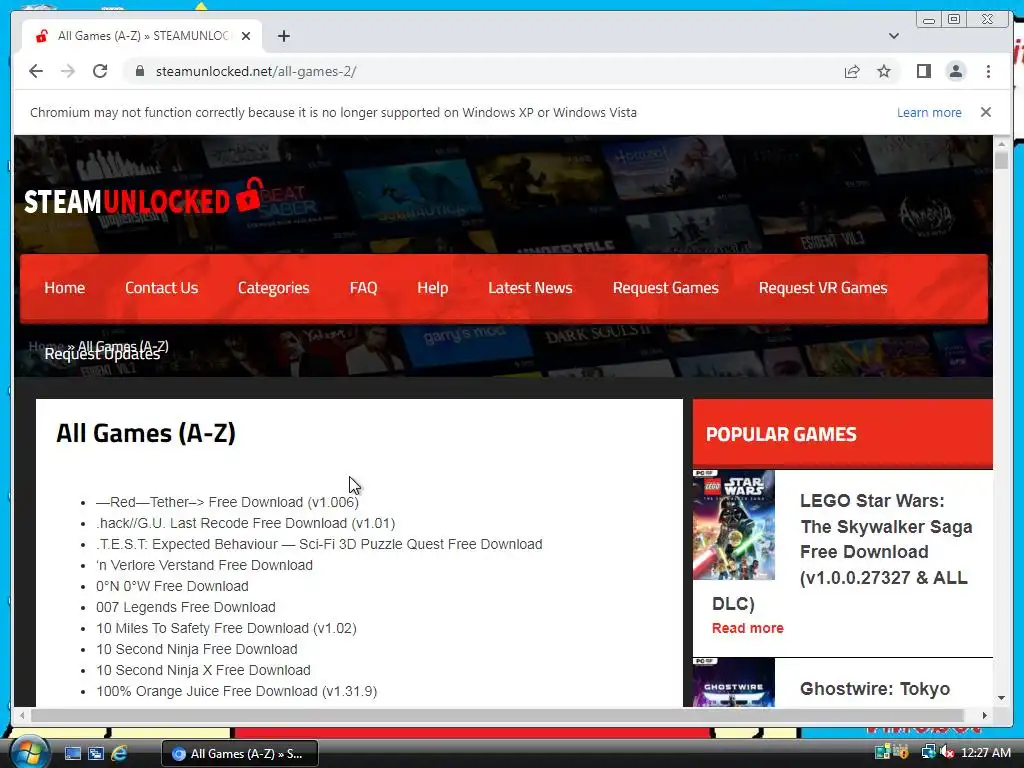Click the network tray icon
Screen dimensions: 1024x768
[927, 753]
